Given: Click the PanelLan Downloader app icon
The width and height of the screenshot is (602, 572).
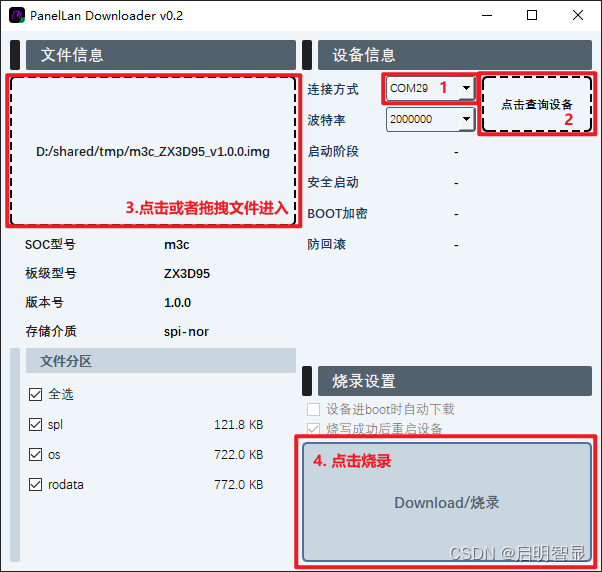Looking at the screenshot, I should click(17, 15).
